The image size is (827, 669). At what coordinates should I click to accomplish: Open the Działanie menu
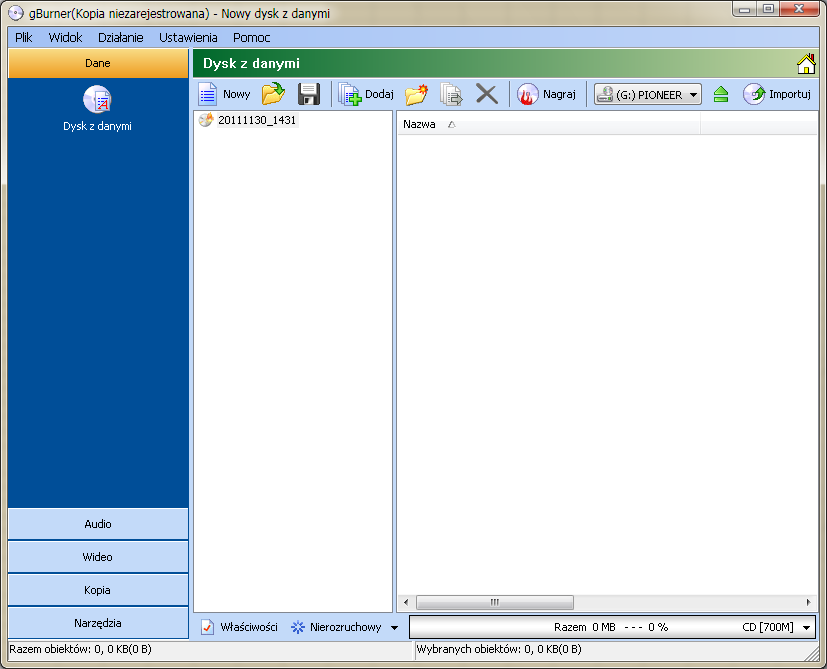click(x=121, y=37)
